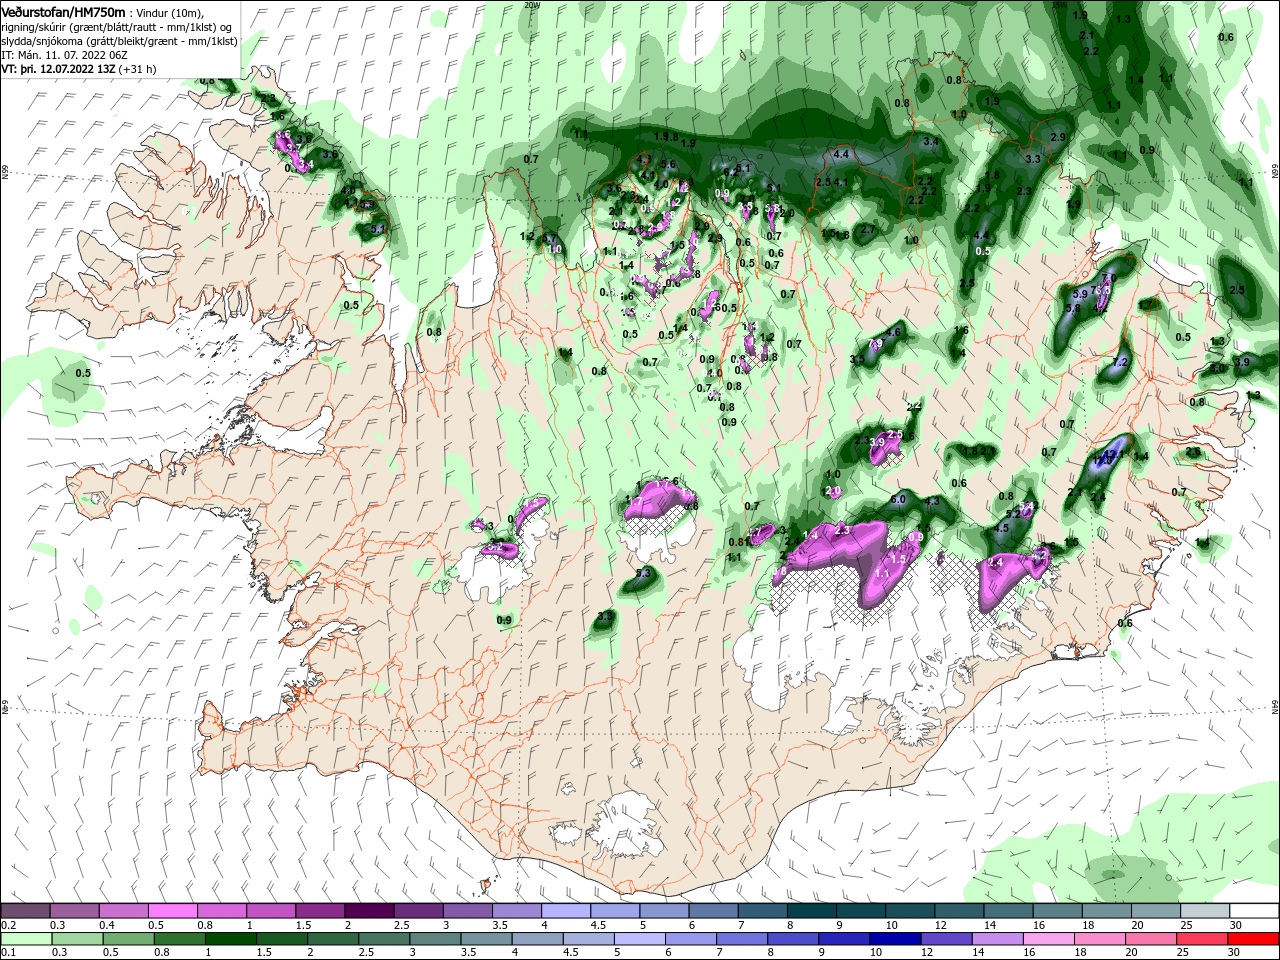Click the '5.1' value in the Westfjords

377,229
